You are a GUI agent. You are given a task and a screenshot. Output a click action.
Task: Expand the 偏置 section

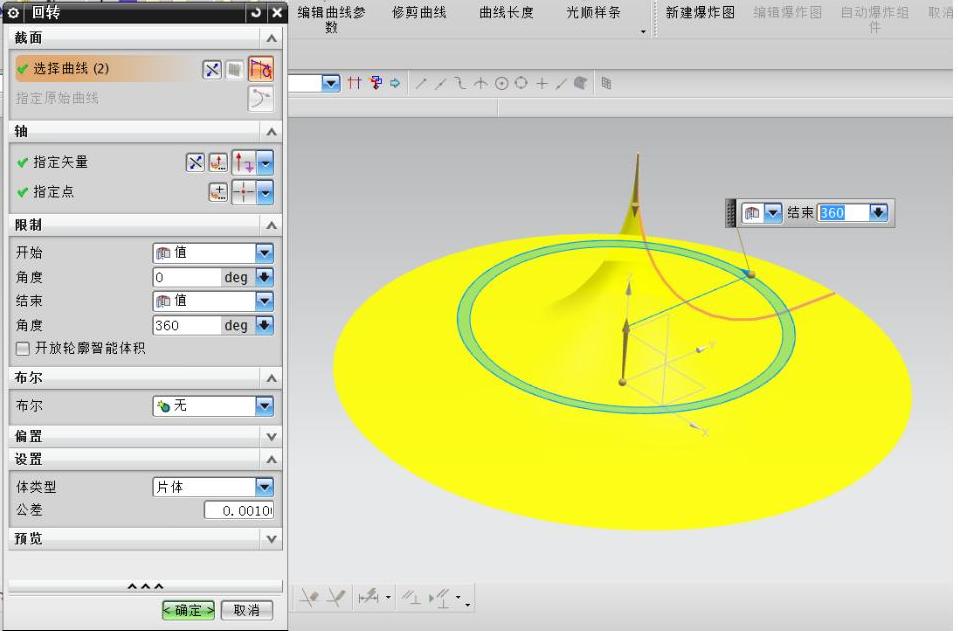(x=272, y=437)
